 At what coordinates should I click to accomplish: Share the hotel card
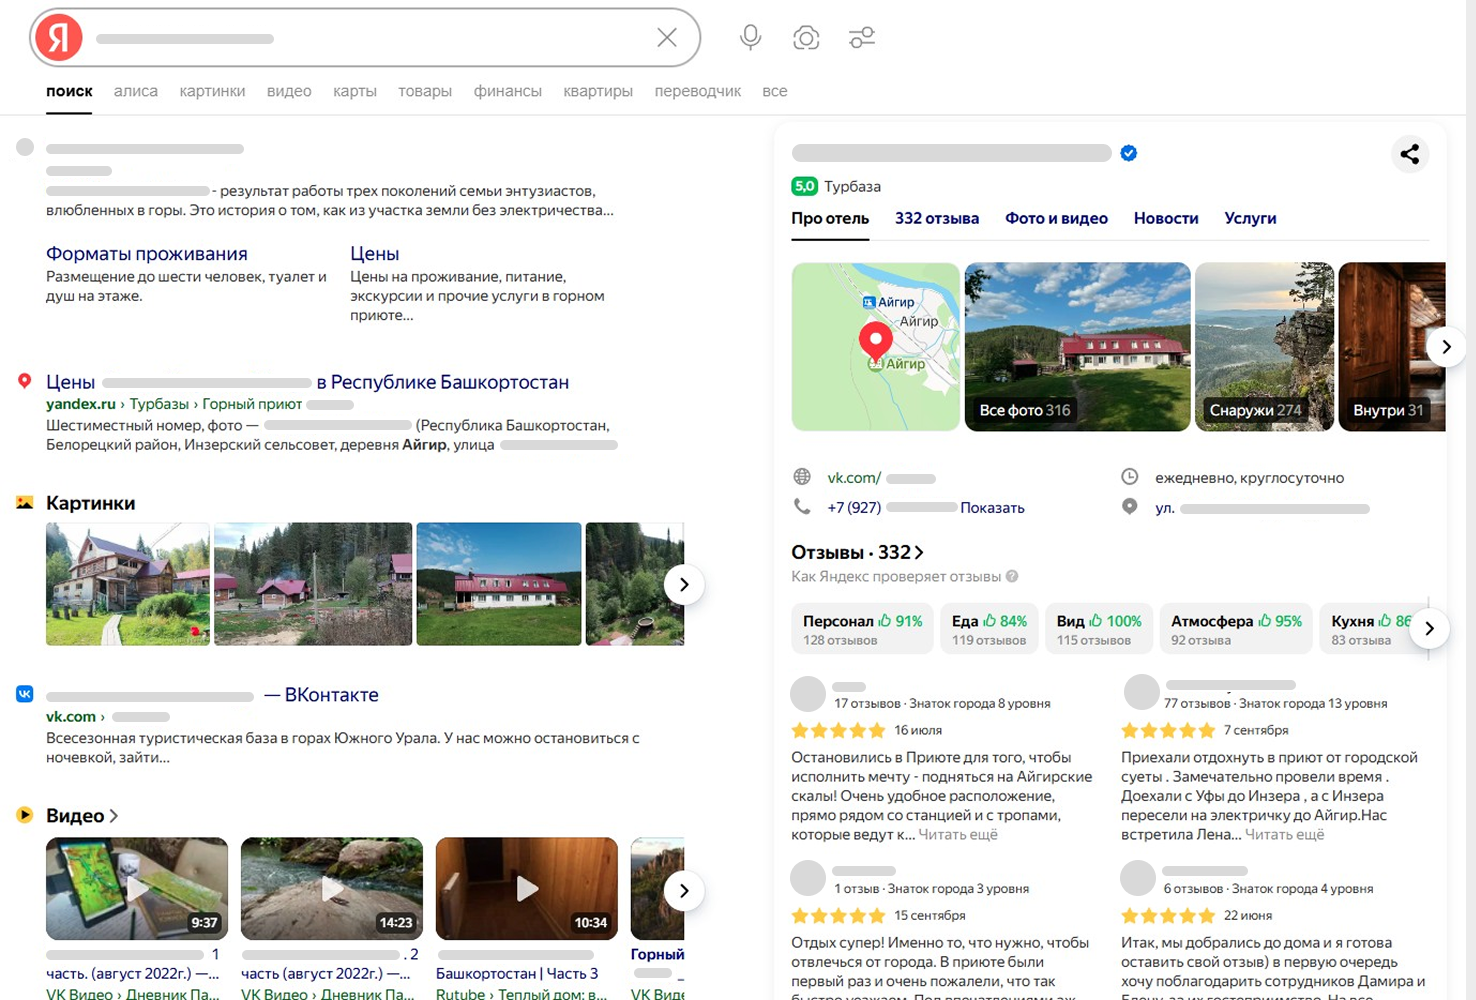pos(1410,154)
